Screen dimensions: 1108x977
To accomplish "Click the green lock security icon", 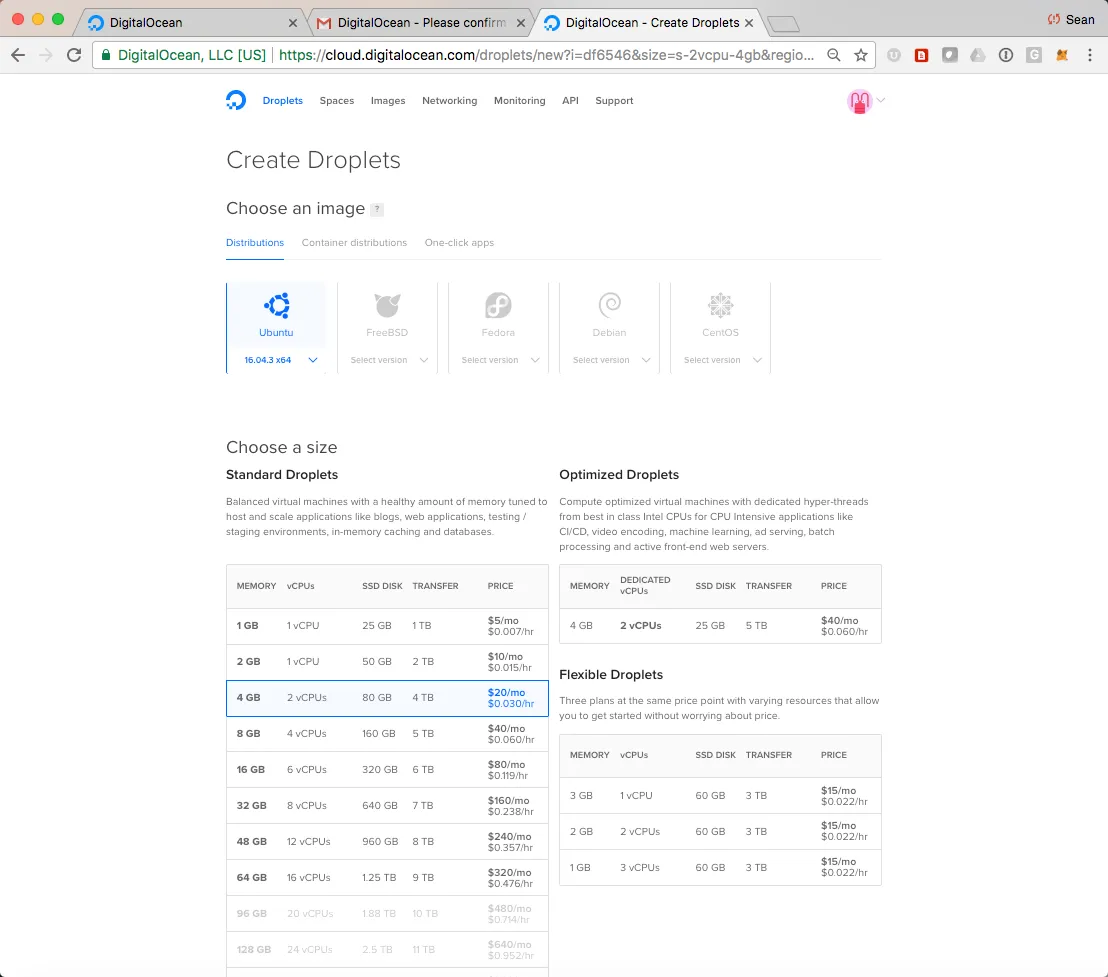I will tap(105, 55).
